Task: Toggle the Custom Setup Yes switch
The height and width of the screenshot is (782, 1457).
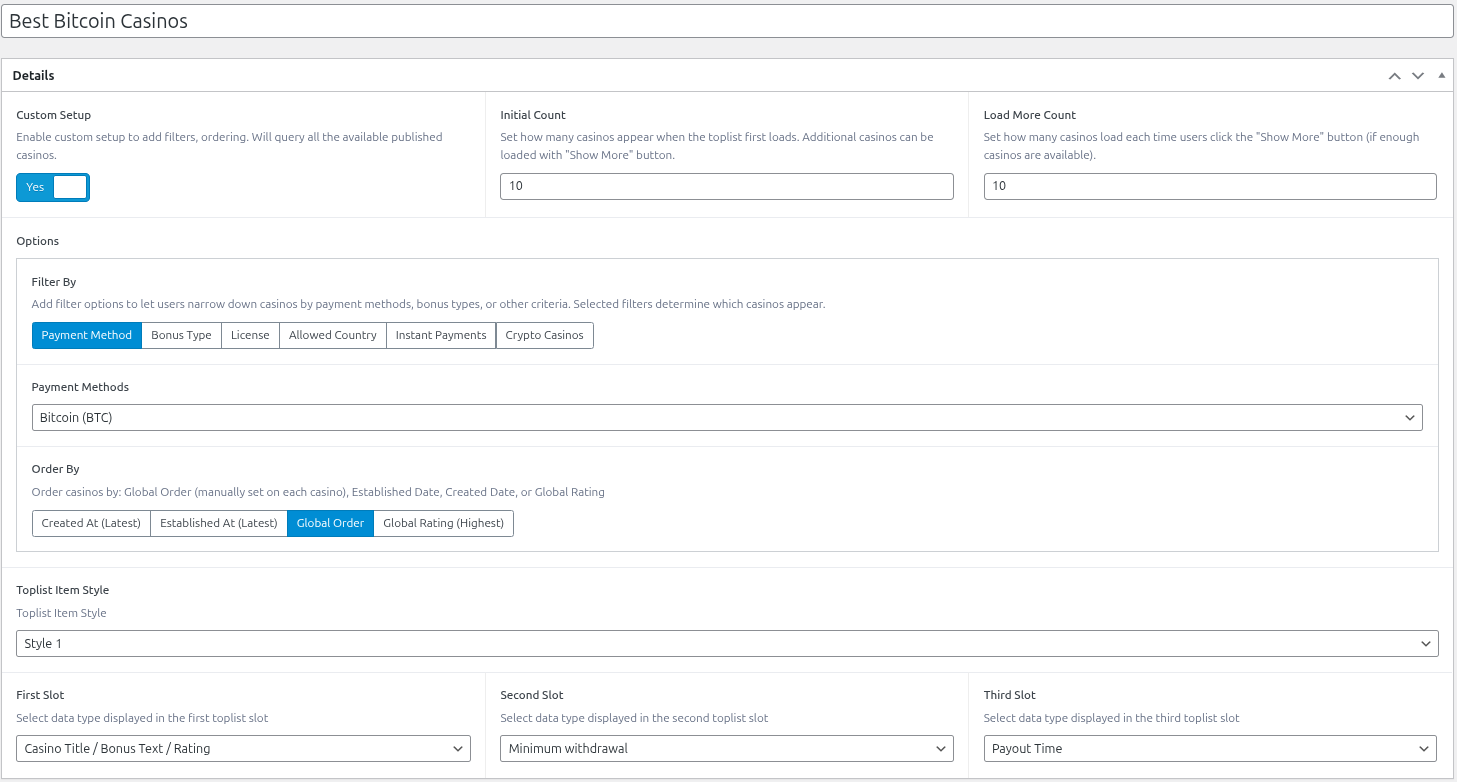Action: [x=53, y=187]
